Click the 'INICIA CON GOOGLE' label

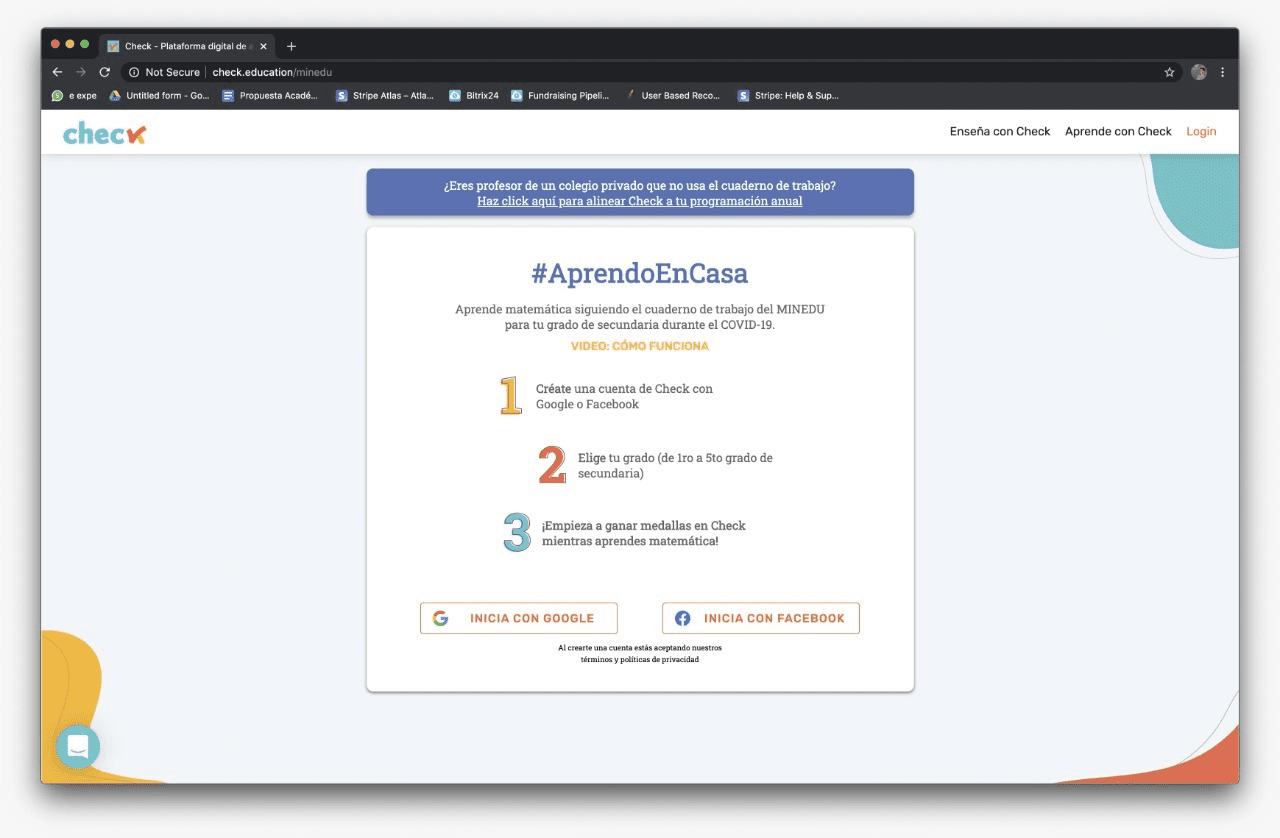point(532,618)
